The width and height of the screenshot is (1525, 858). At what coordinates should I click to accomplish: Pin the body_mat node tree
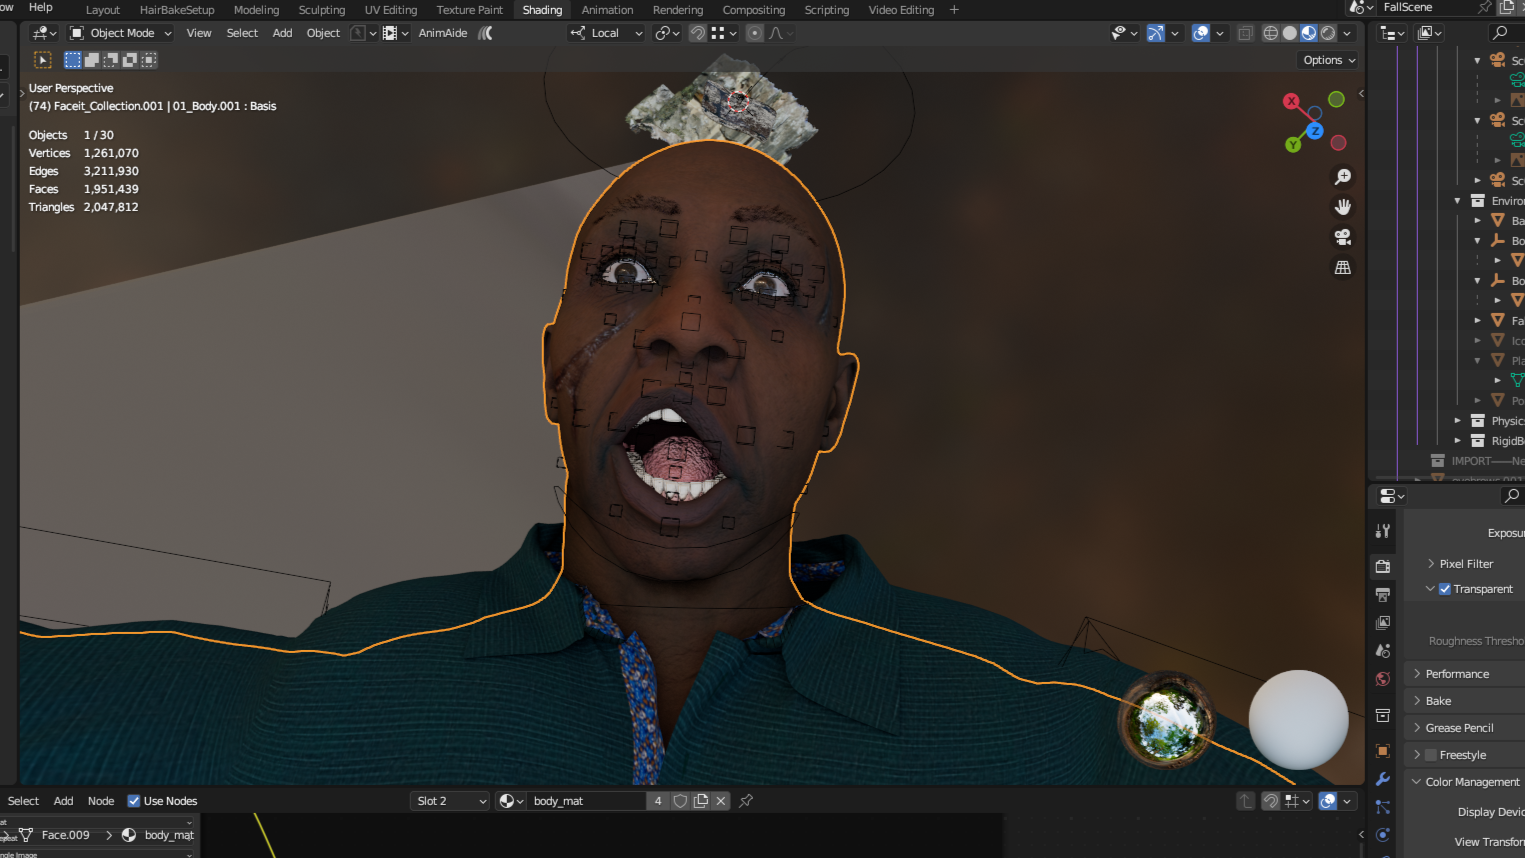pos(746,800)
